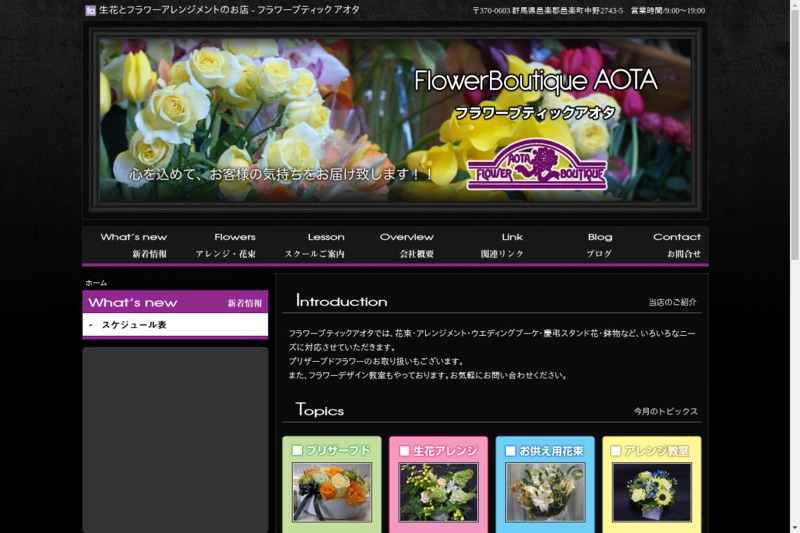This screenshot has height=533, width=800.
Task: Visit the Blog ブログ menu item
Action: point(599,245)
